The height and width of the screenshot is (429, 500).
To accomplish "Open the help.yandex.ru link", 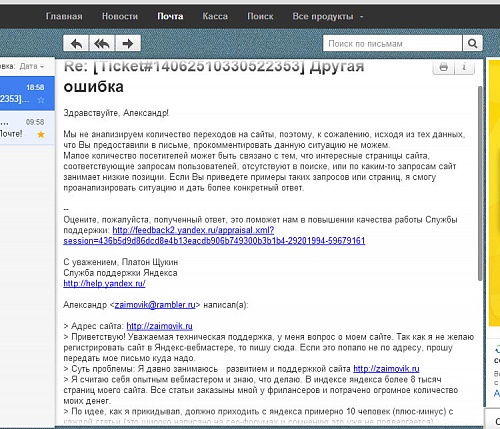I will [104, 284].
